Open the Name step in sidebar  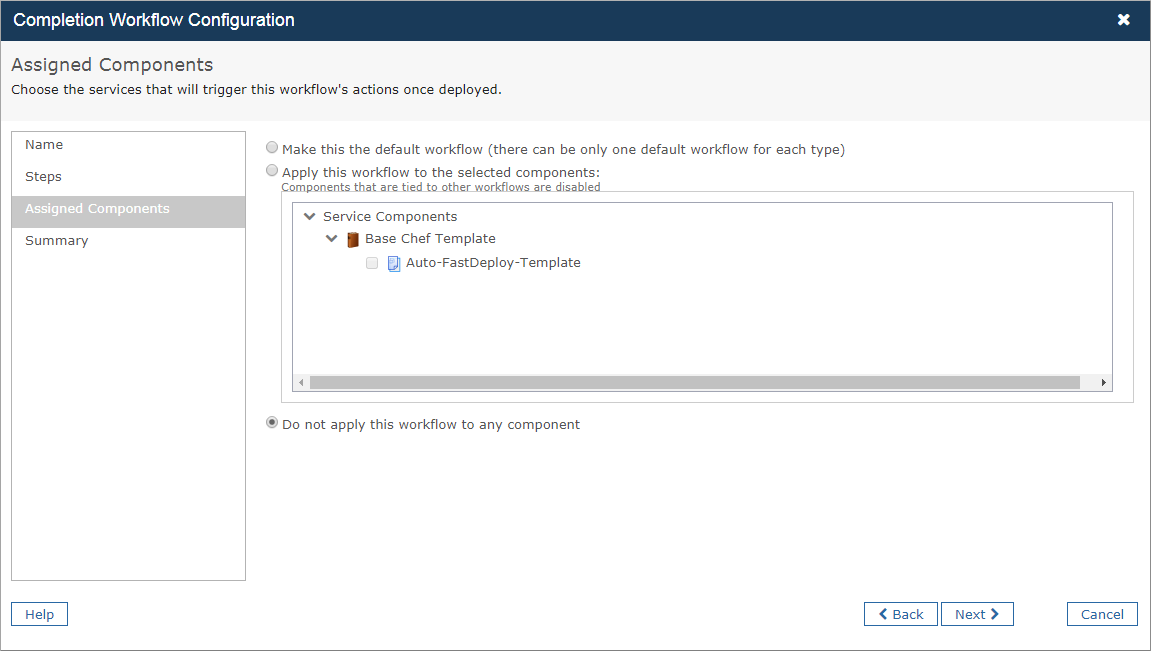(44, 145)
